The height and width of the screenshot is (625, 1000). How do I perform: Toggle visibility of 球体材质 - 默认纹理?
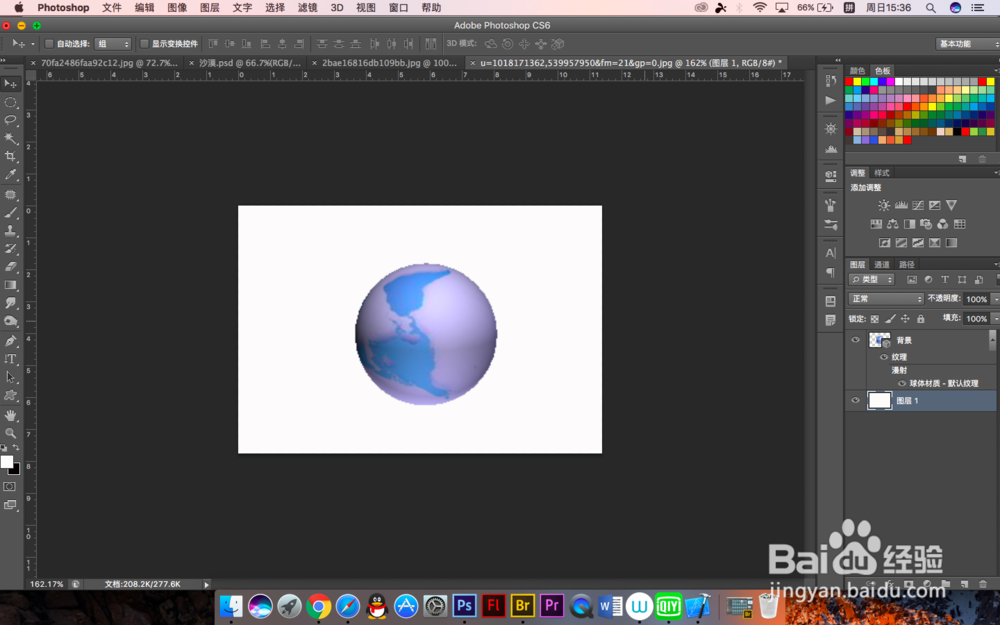pyautogui.click(x=902, y=383)
